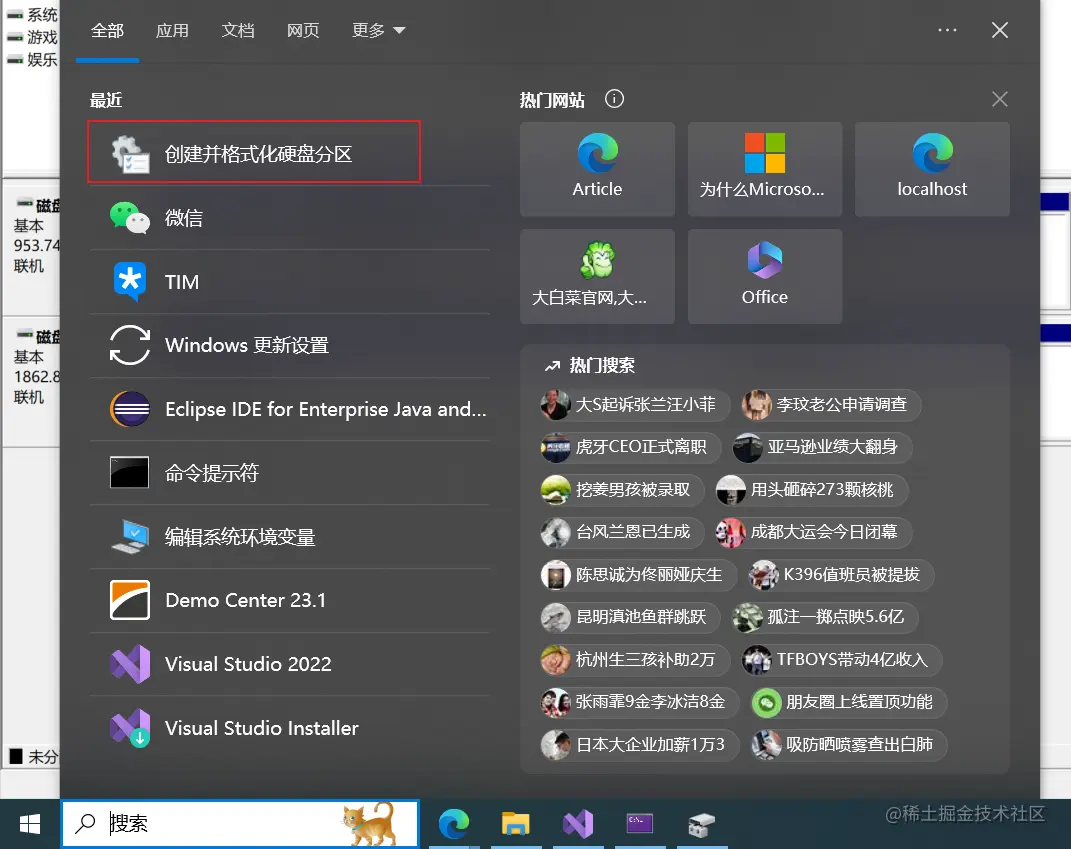Open trending topic 台风兰恩已生成
1071x849 pixels.
pos(621,532)
